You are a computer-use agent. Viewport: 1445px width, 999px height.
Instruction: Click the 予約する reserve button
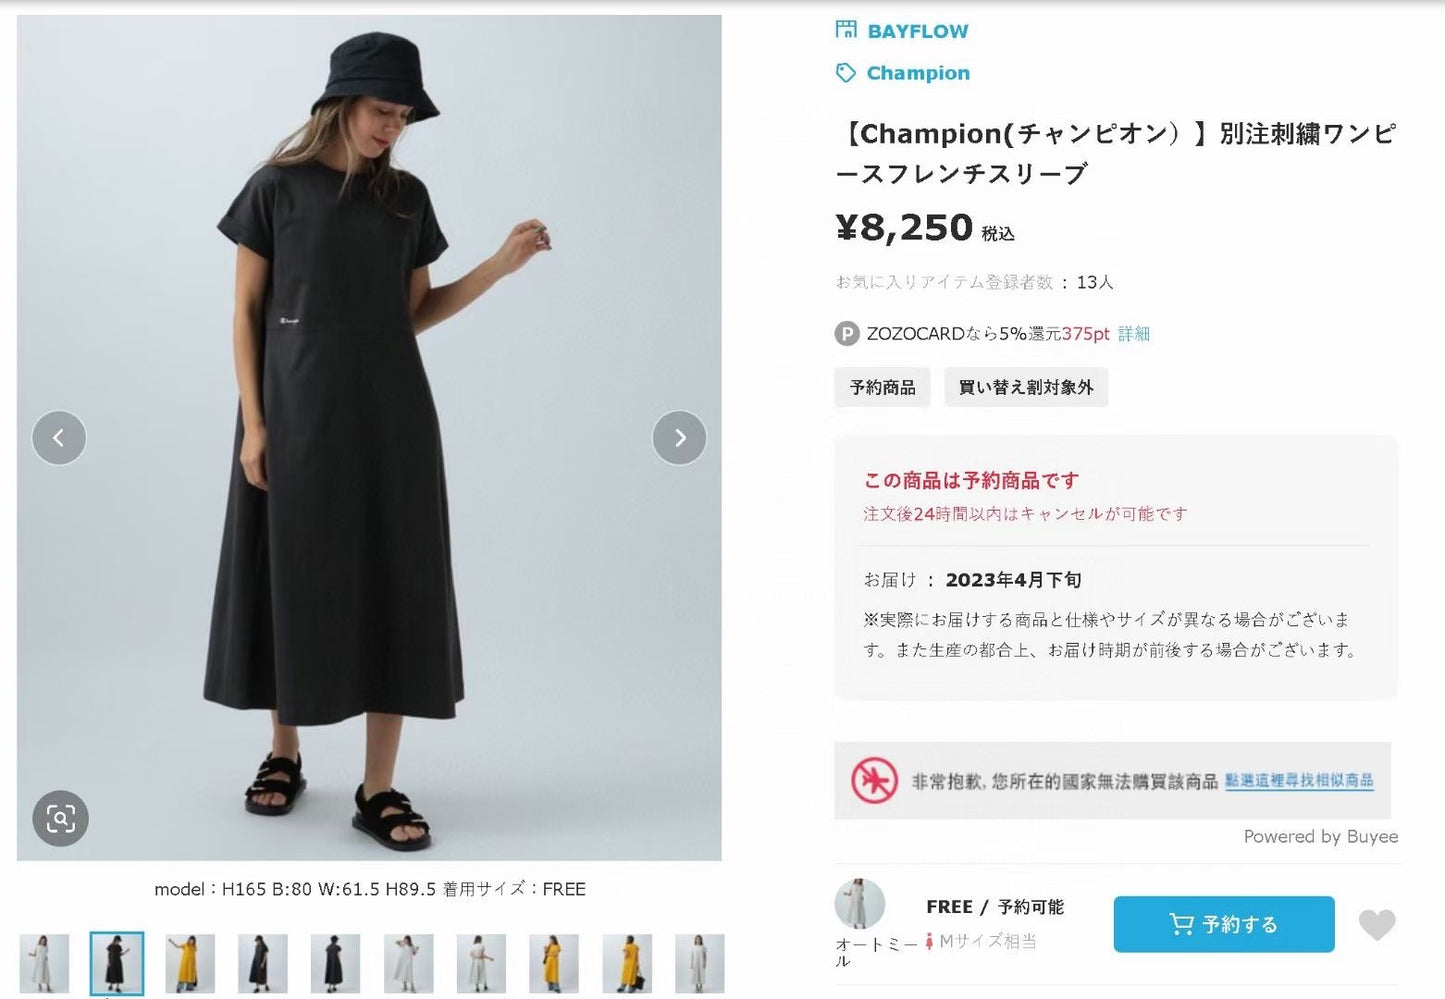(1223, 925)
